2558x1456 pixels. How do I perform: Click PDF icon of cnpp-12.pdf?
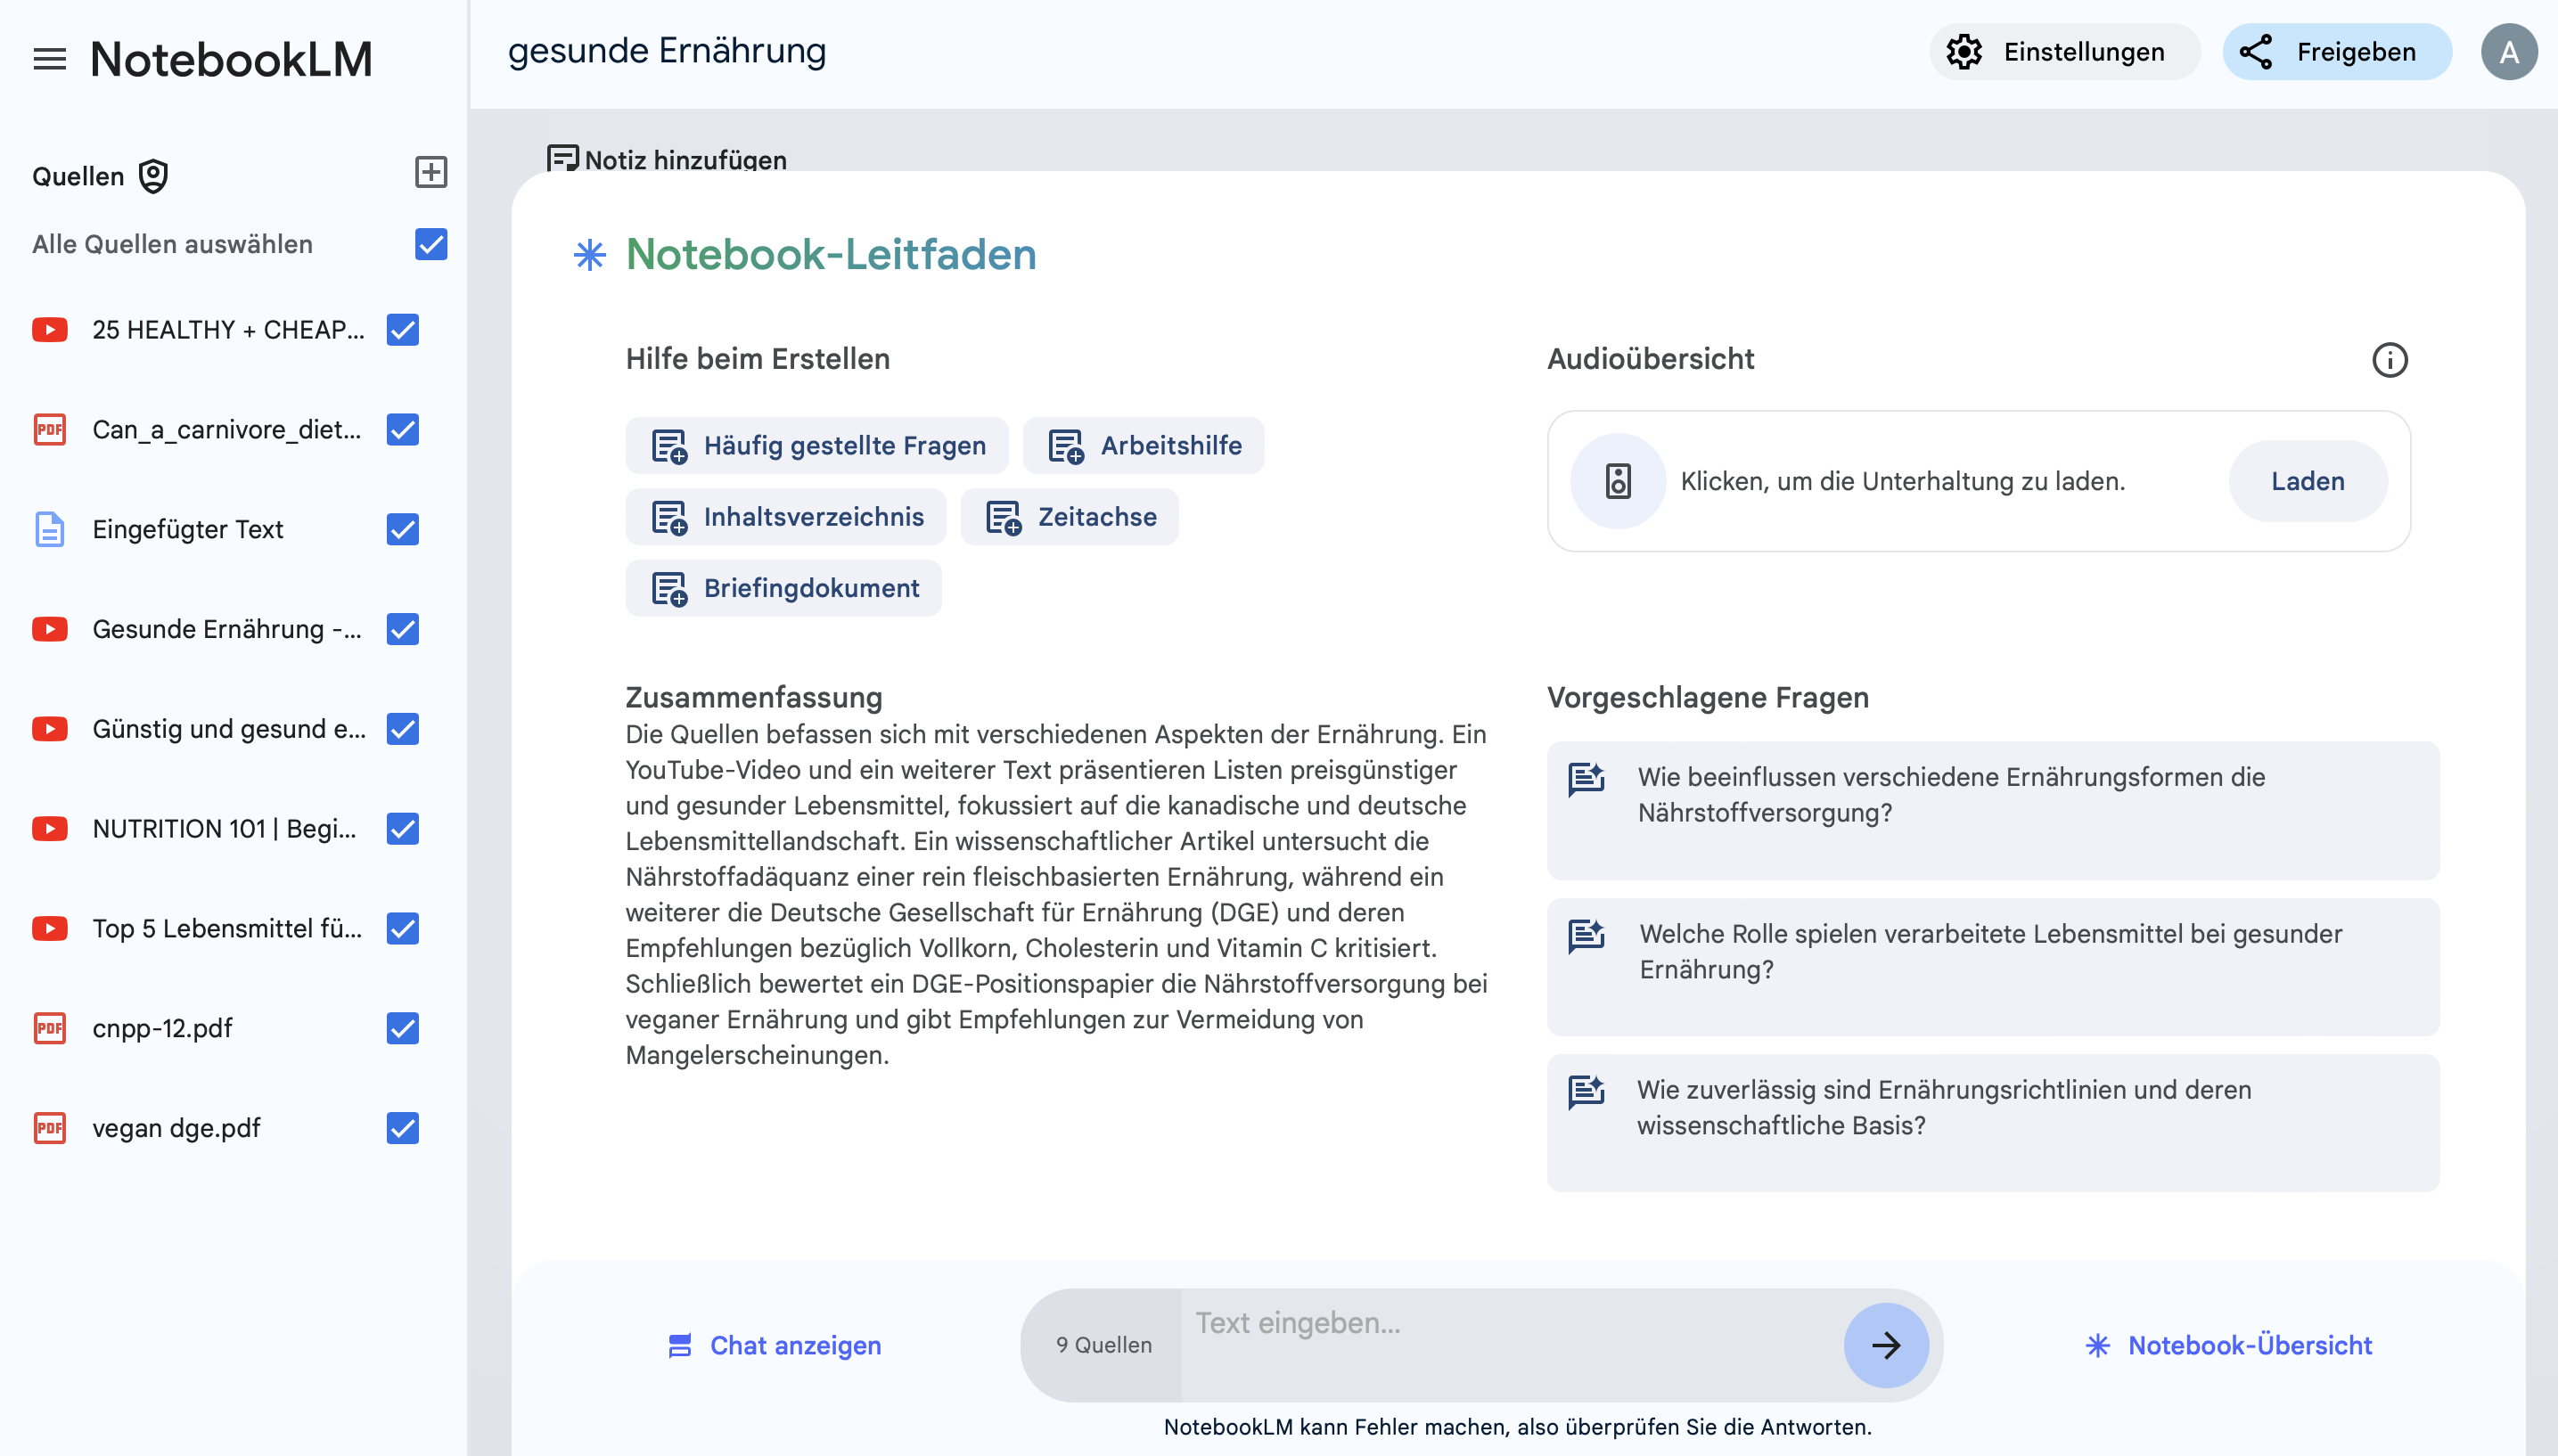[50, 1028]
